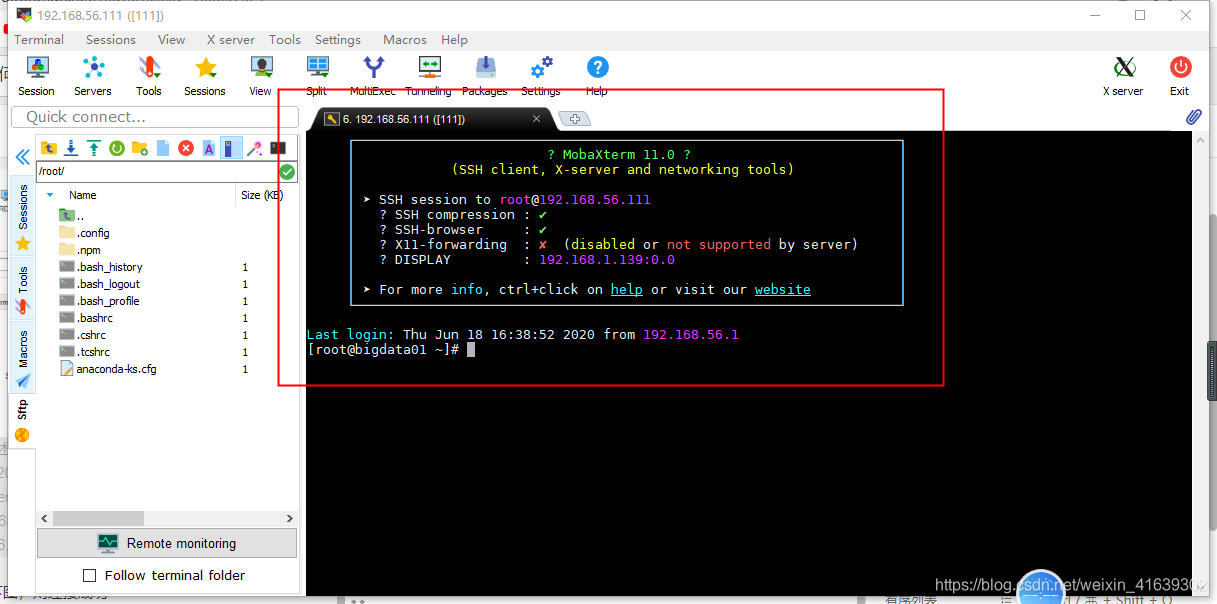
Task: Switch to the Sessions side tab
Action: pyautogui.click(x=23, y=218)
